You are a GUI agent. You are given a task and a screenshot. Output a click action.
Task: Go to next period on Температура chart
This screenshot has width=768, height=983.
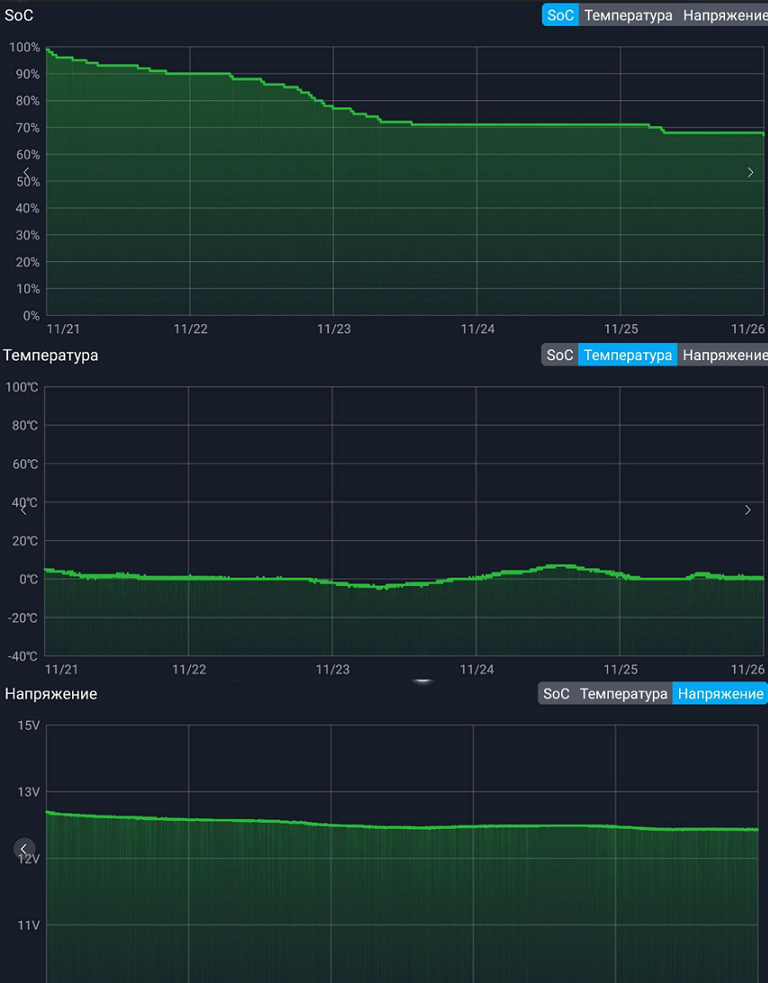[x=747, y=510]
